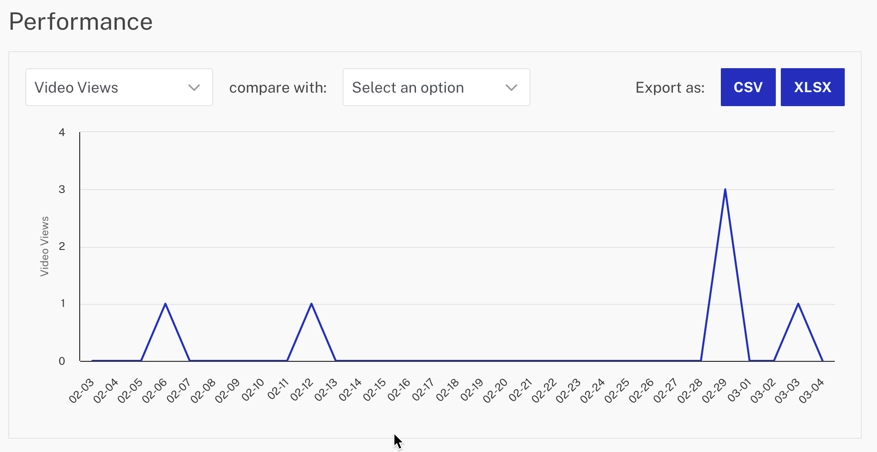
Task: Click the 'compare with:' label
Action: pos(278,88)
